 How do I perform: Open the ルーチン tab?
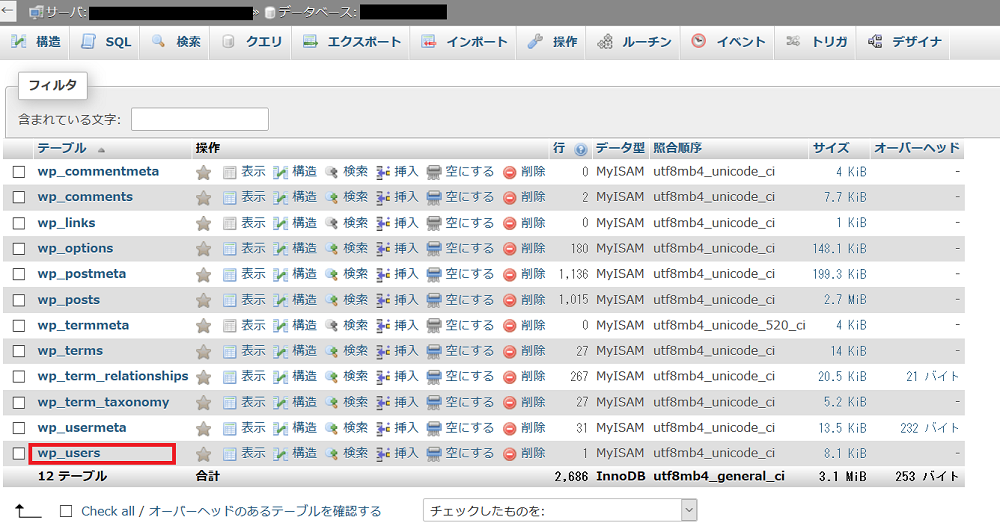pyautogui.click(x=634, y=41)
